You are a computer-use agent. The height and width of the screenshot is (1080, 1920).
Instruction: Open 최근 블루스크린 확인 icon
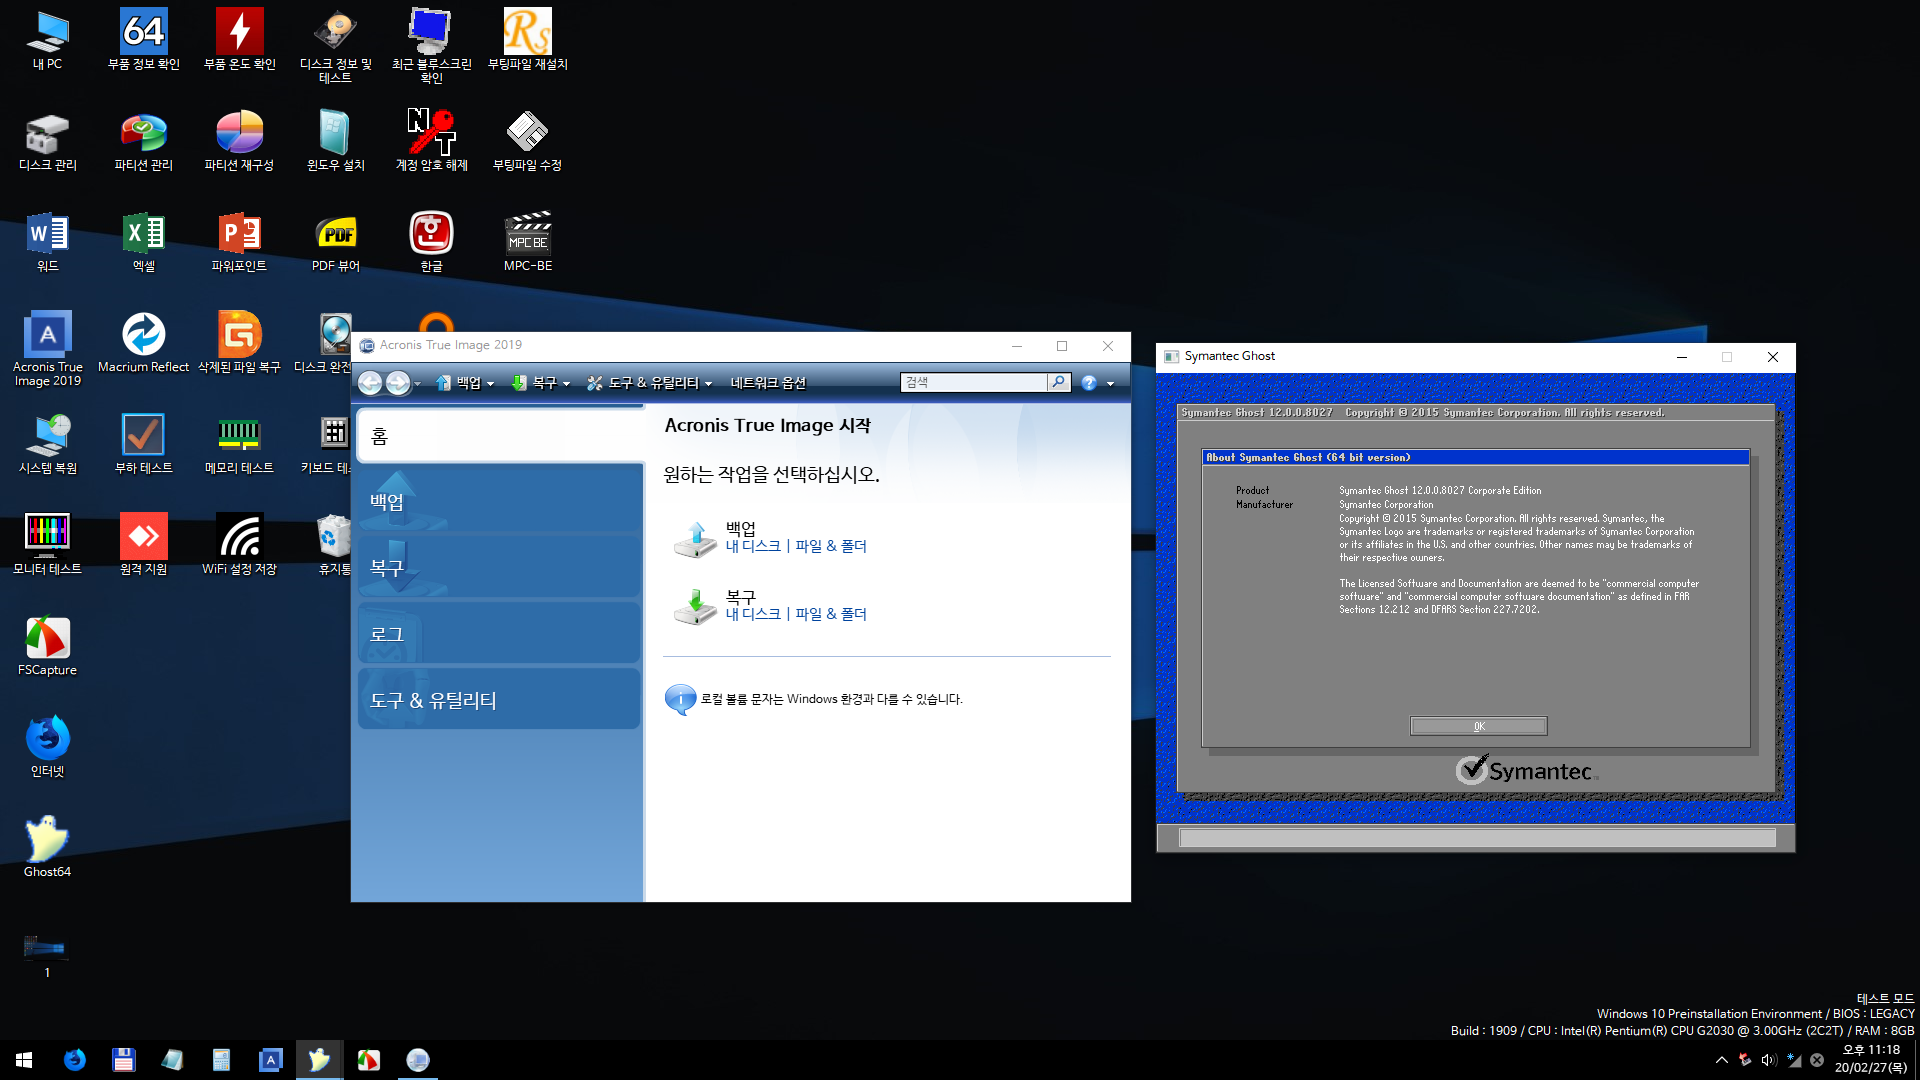(431, 46)
